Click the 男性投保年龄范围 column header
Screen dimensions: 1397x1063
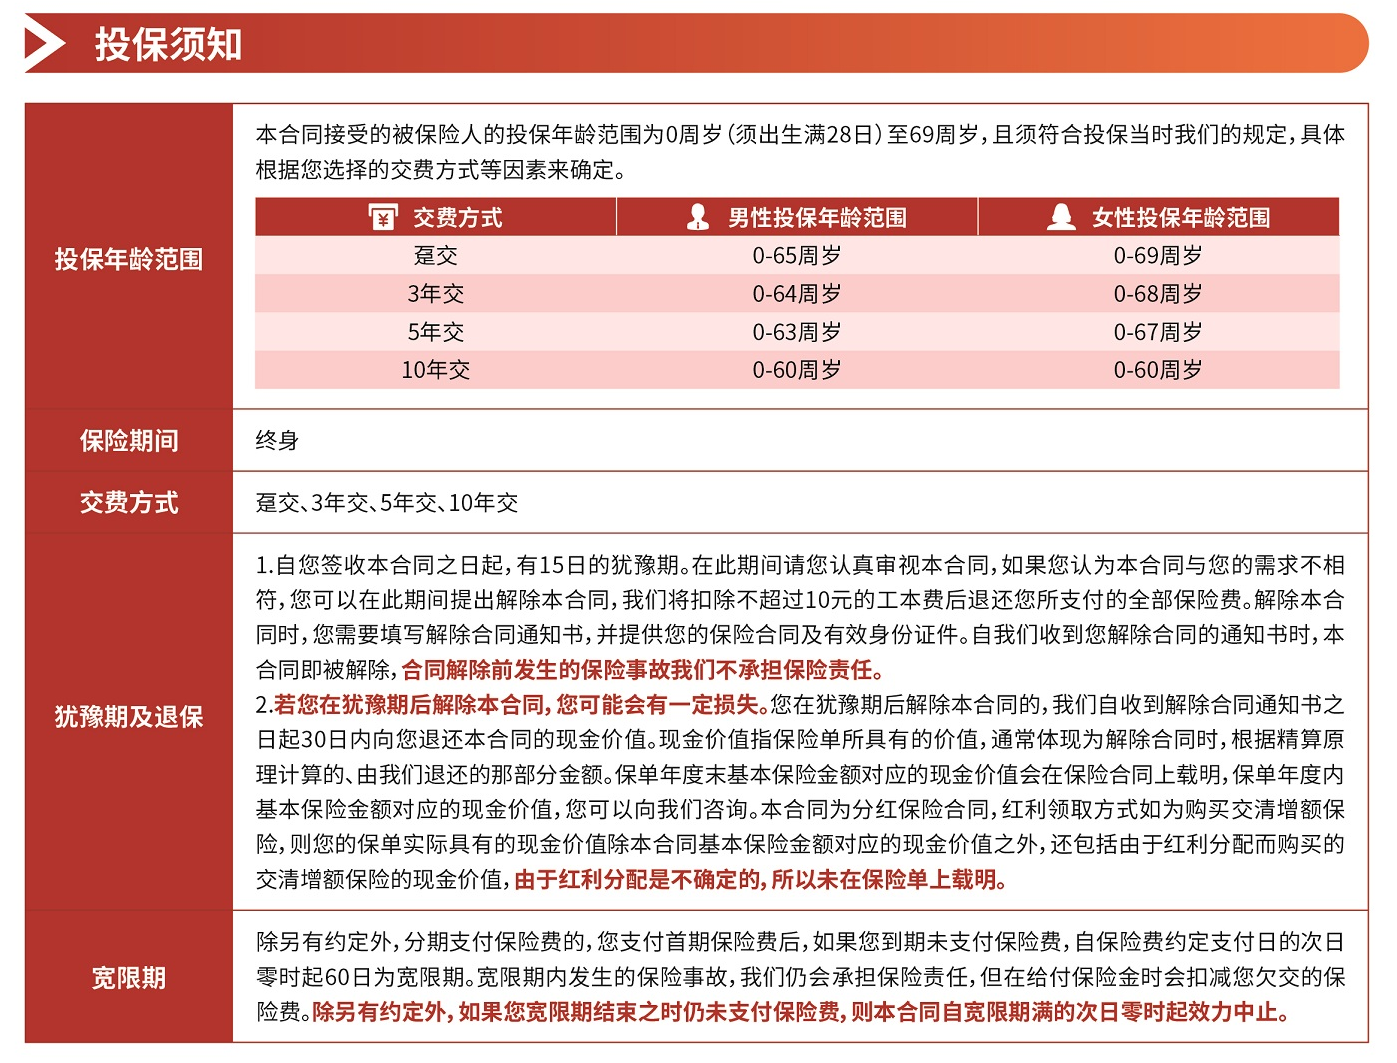816,218
